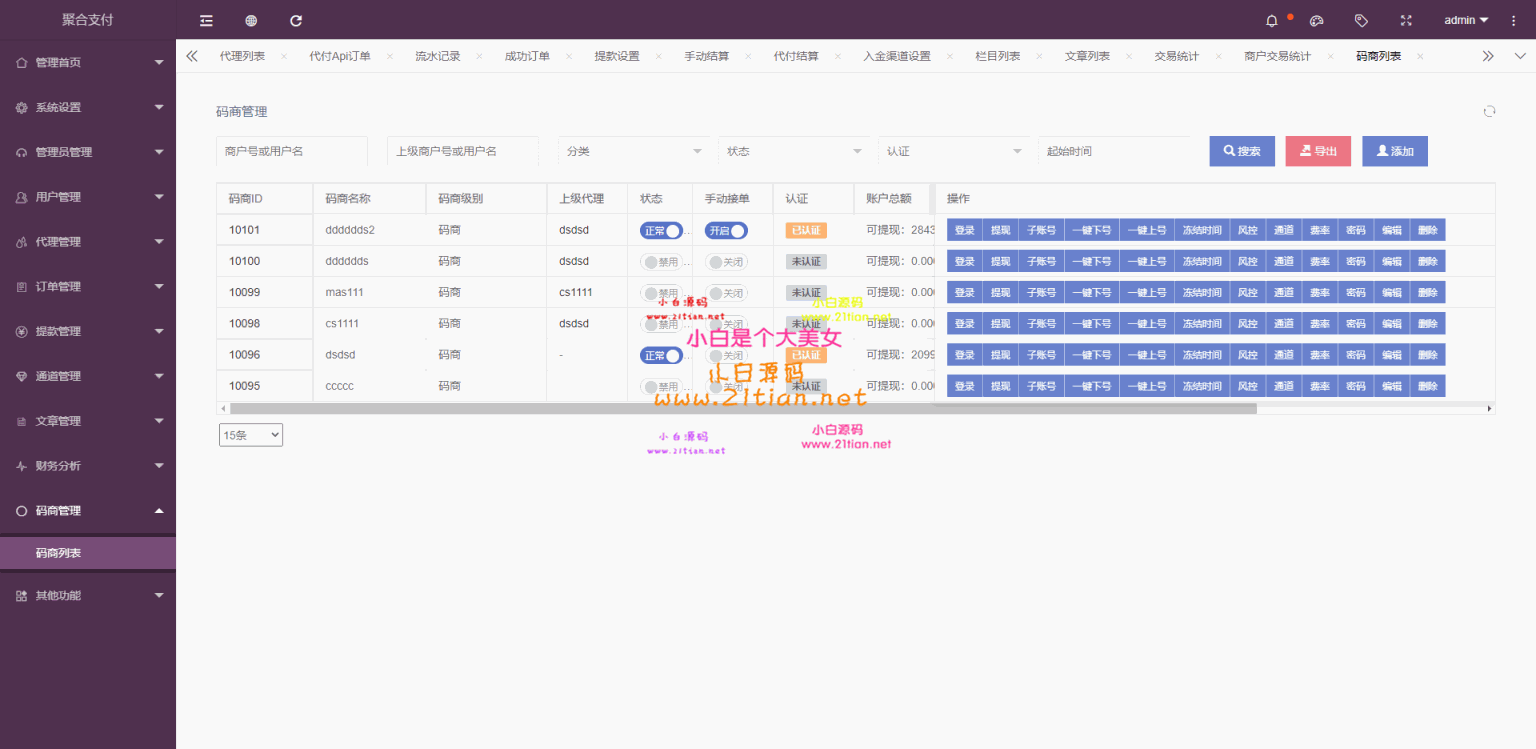Viewport: 1536px width, 749px height.
Task: Close the 代付Api订单 tab
Action: click(390, 56)
